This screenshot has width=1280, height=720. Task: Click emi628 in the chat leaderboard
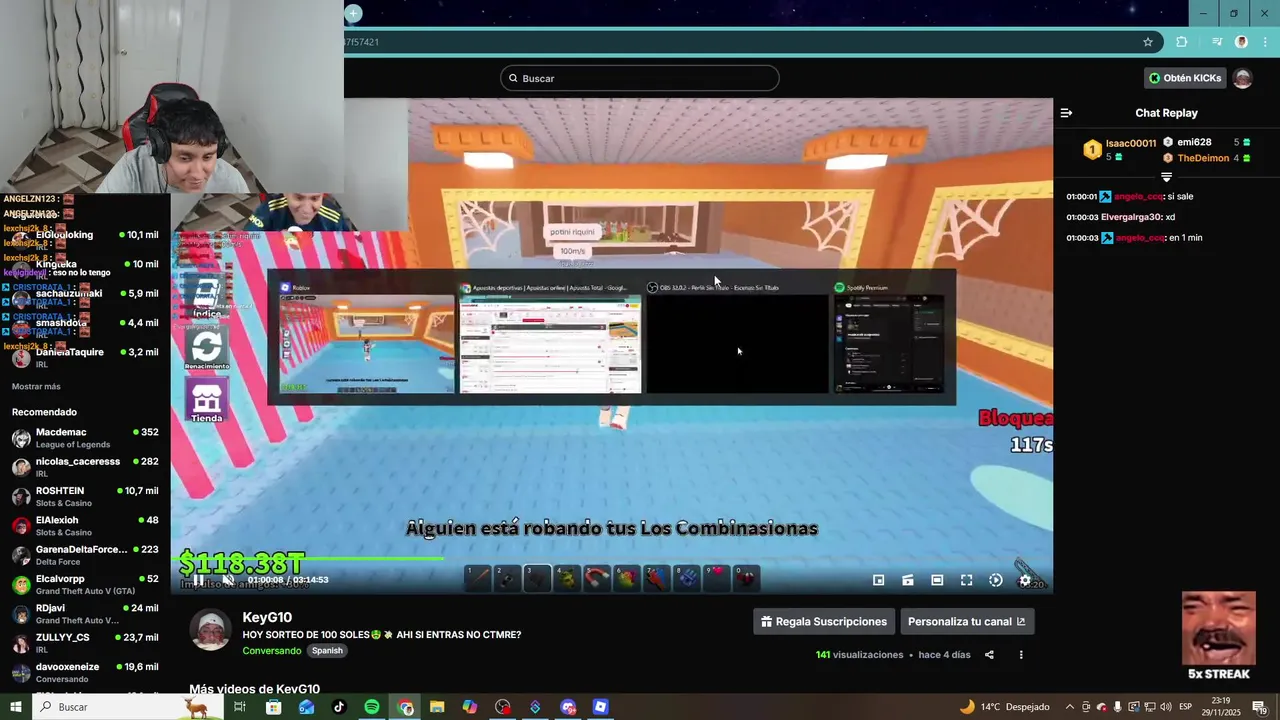(x=1194, y=142)
